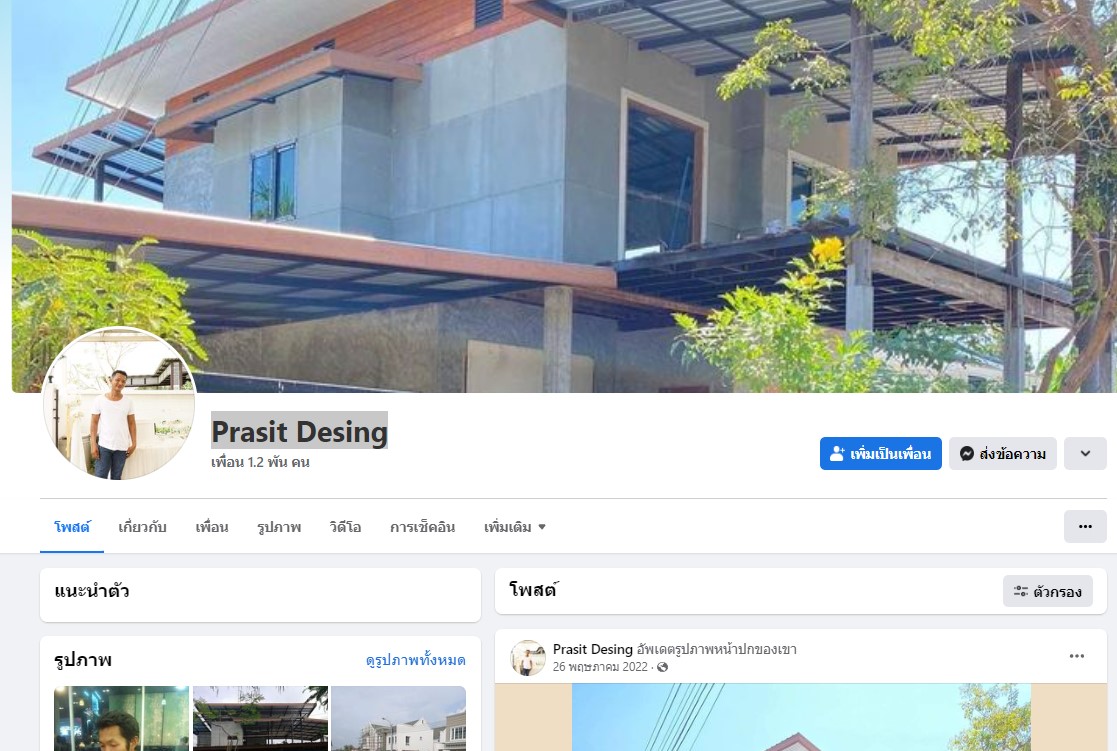Open the circular profile picture

click(x=120, y=403)
